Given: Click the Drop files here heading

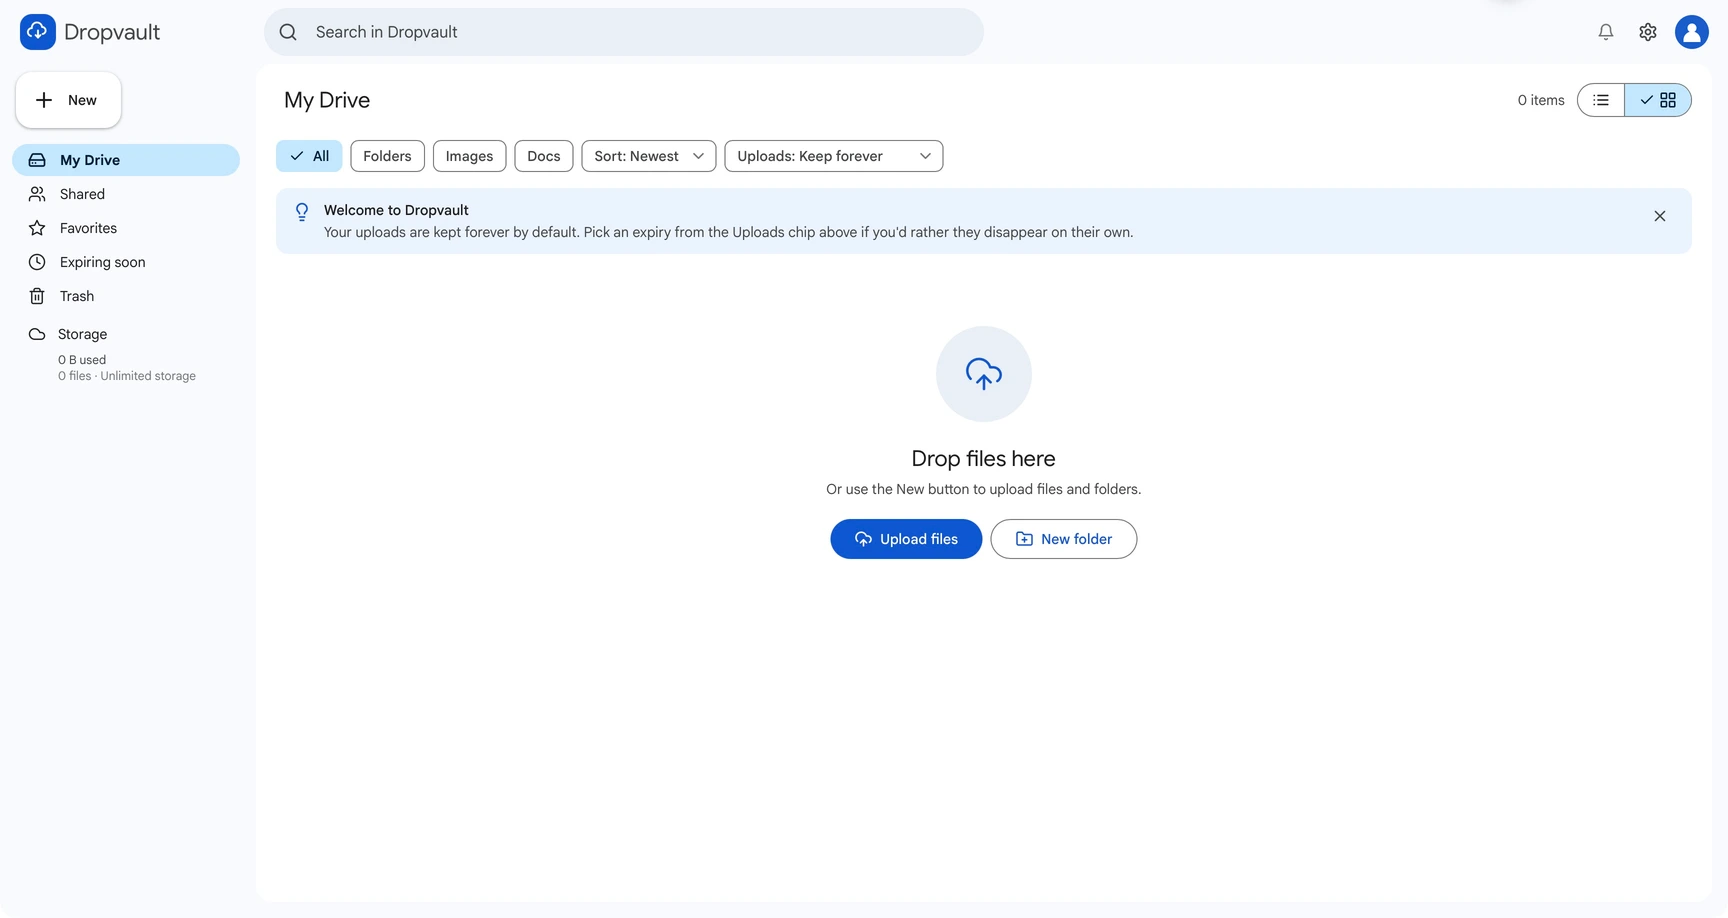Looking at the screenshot, I should tap(984, 458).
